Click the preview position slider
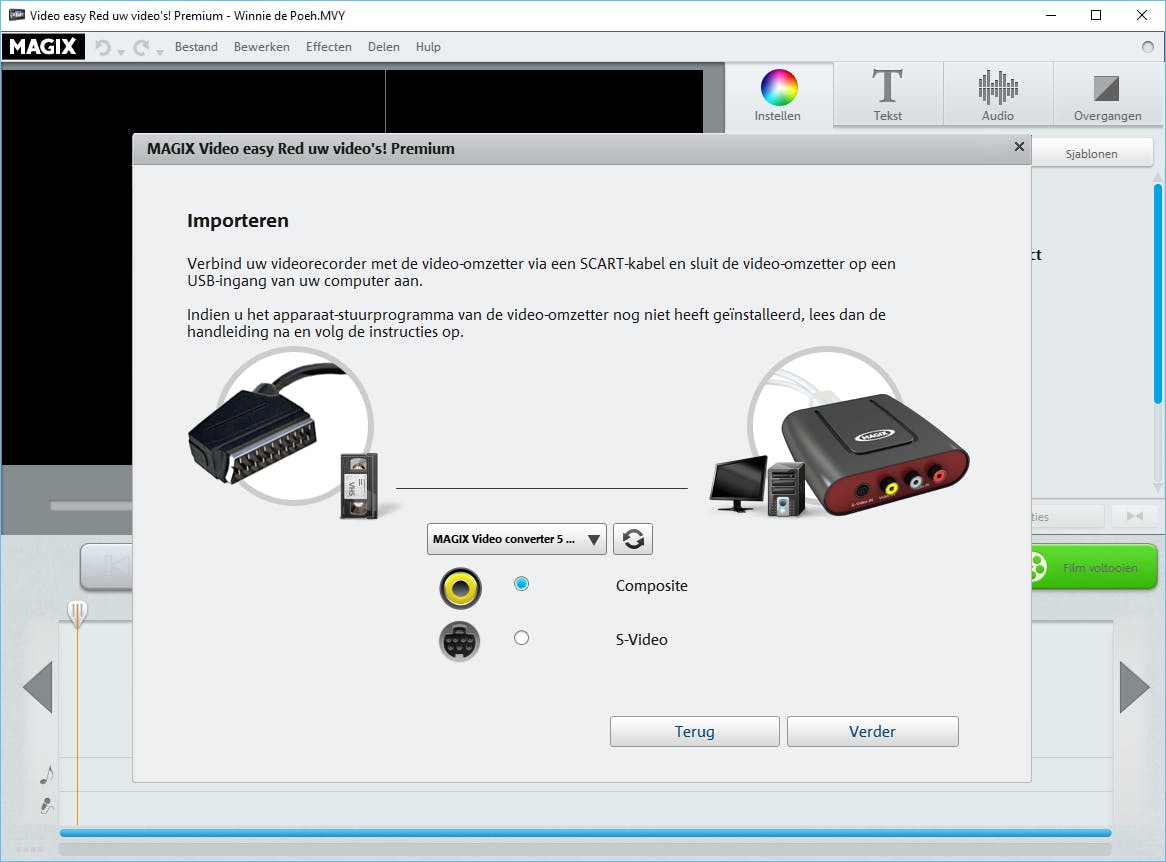 click(91, 506)
